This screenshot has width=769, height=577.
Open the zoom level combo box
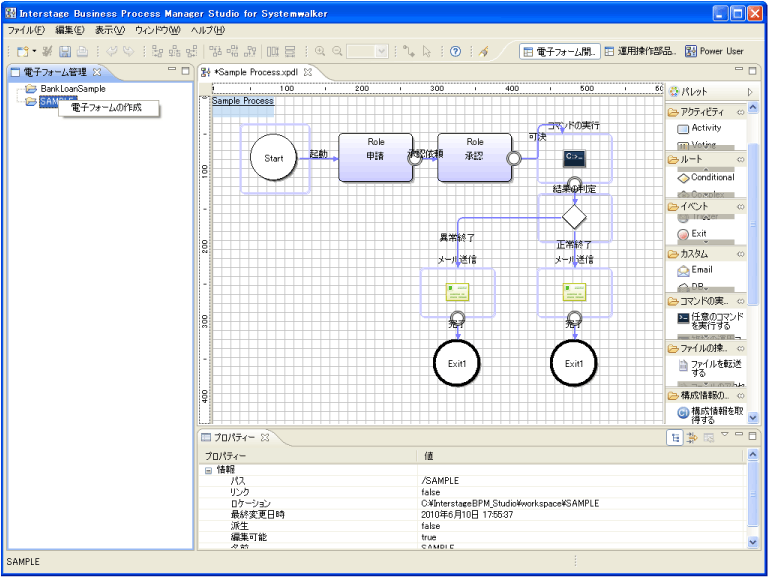pos(367,51)
